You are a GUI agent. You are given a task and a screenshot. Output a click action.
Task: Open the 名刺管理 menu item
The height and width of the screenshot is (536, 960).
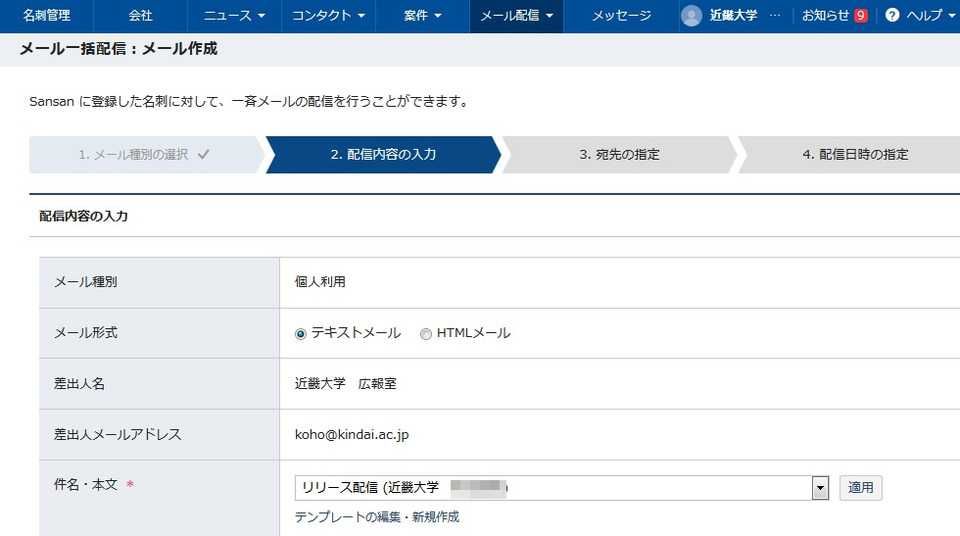(x=47, y=15)
